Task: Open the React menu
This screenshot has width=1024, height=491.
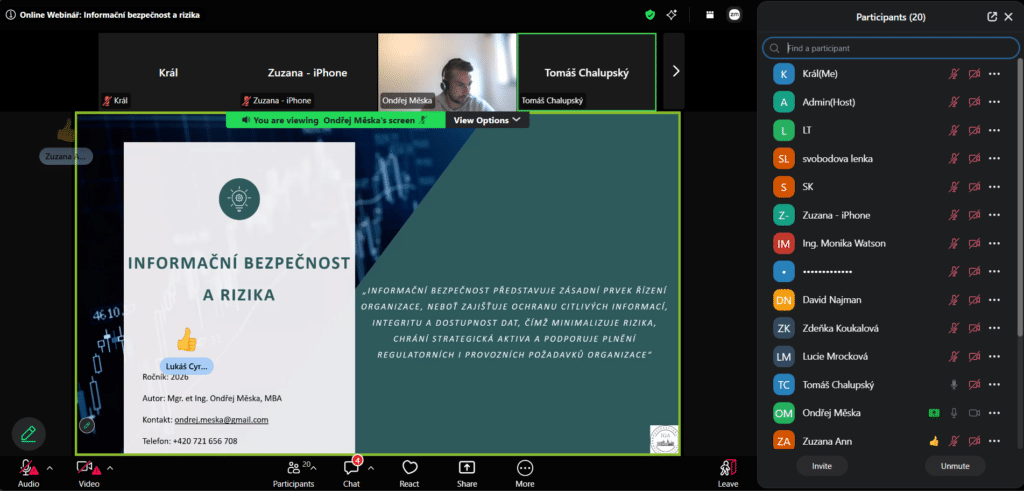Action: [x=409, y=473]
